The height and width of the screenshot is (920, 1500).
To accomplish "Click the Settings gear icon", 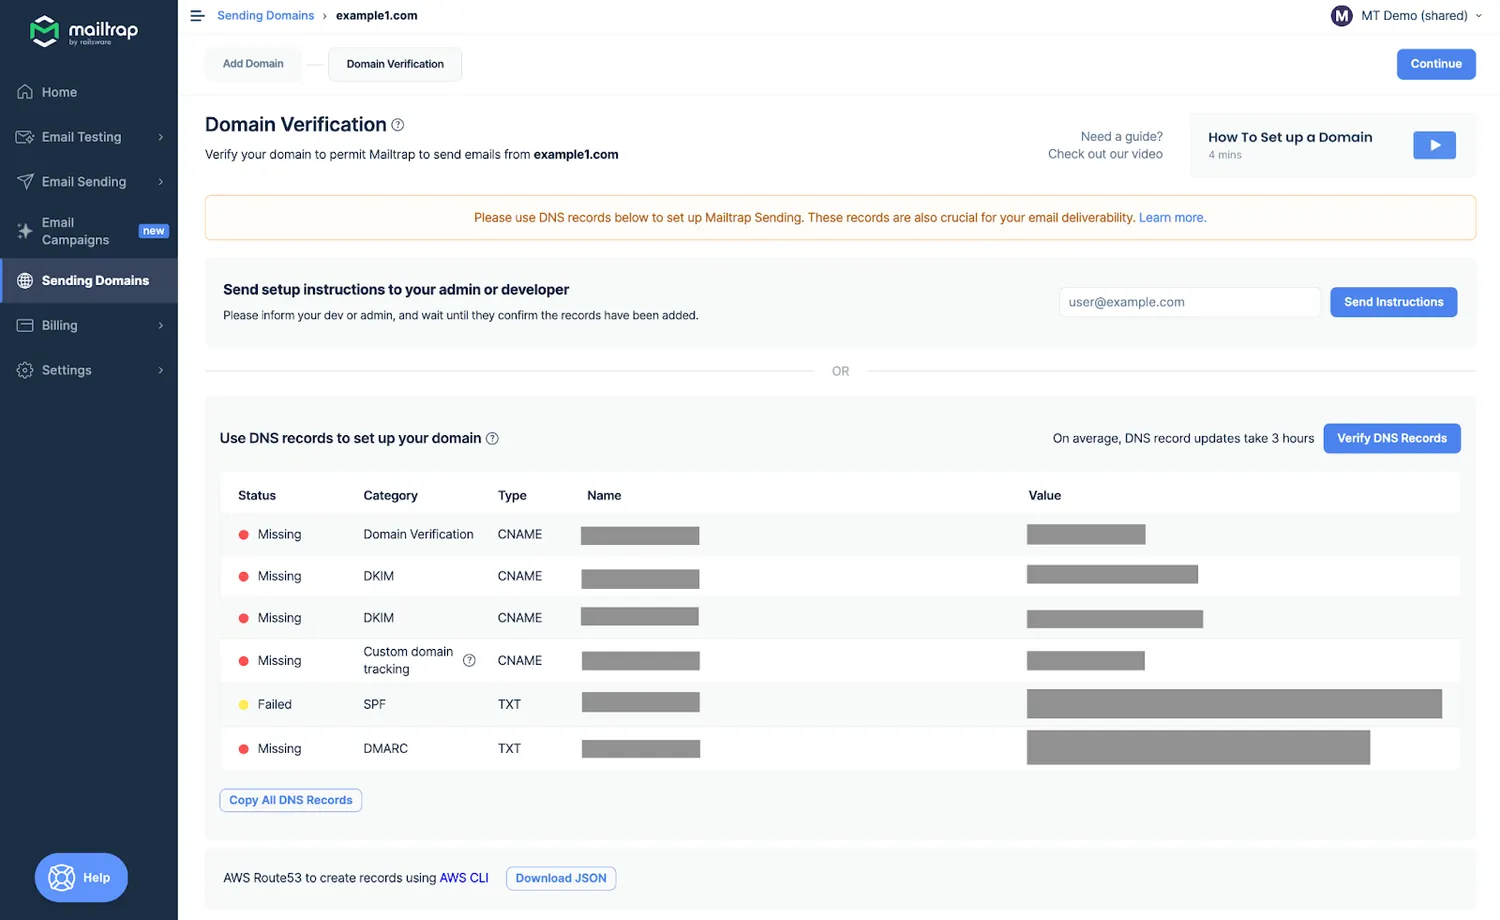I will pyautogui.click(x=25, y=370).
